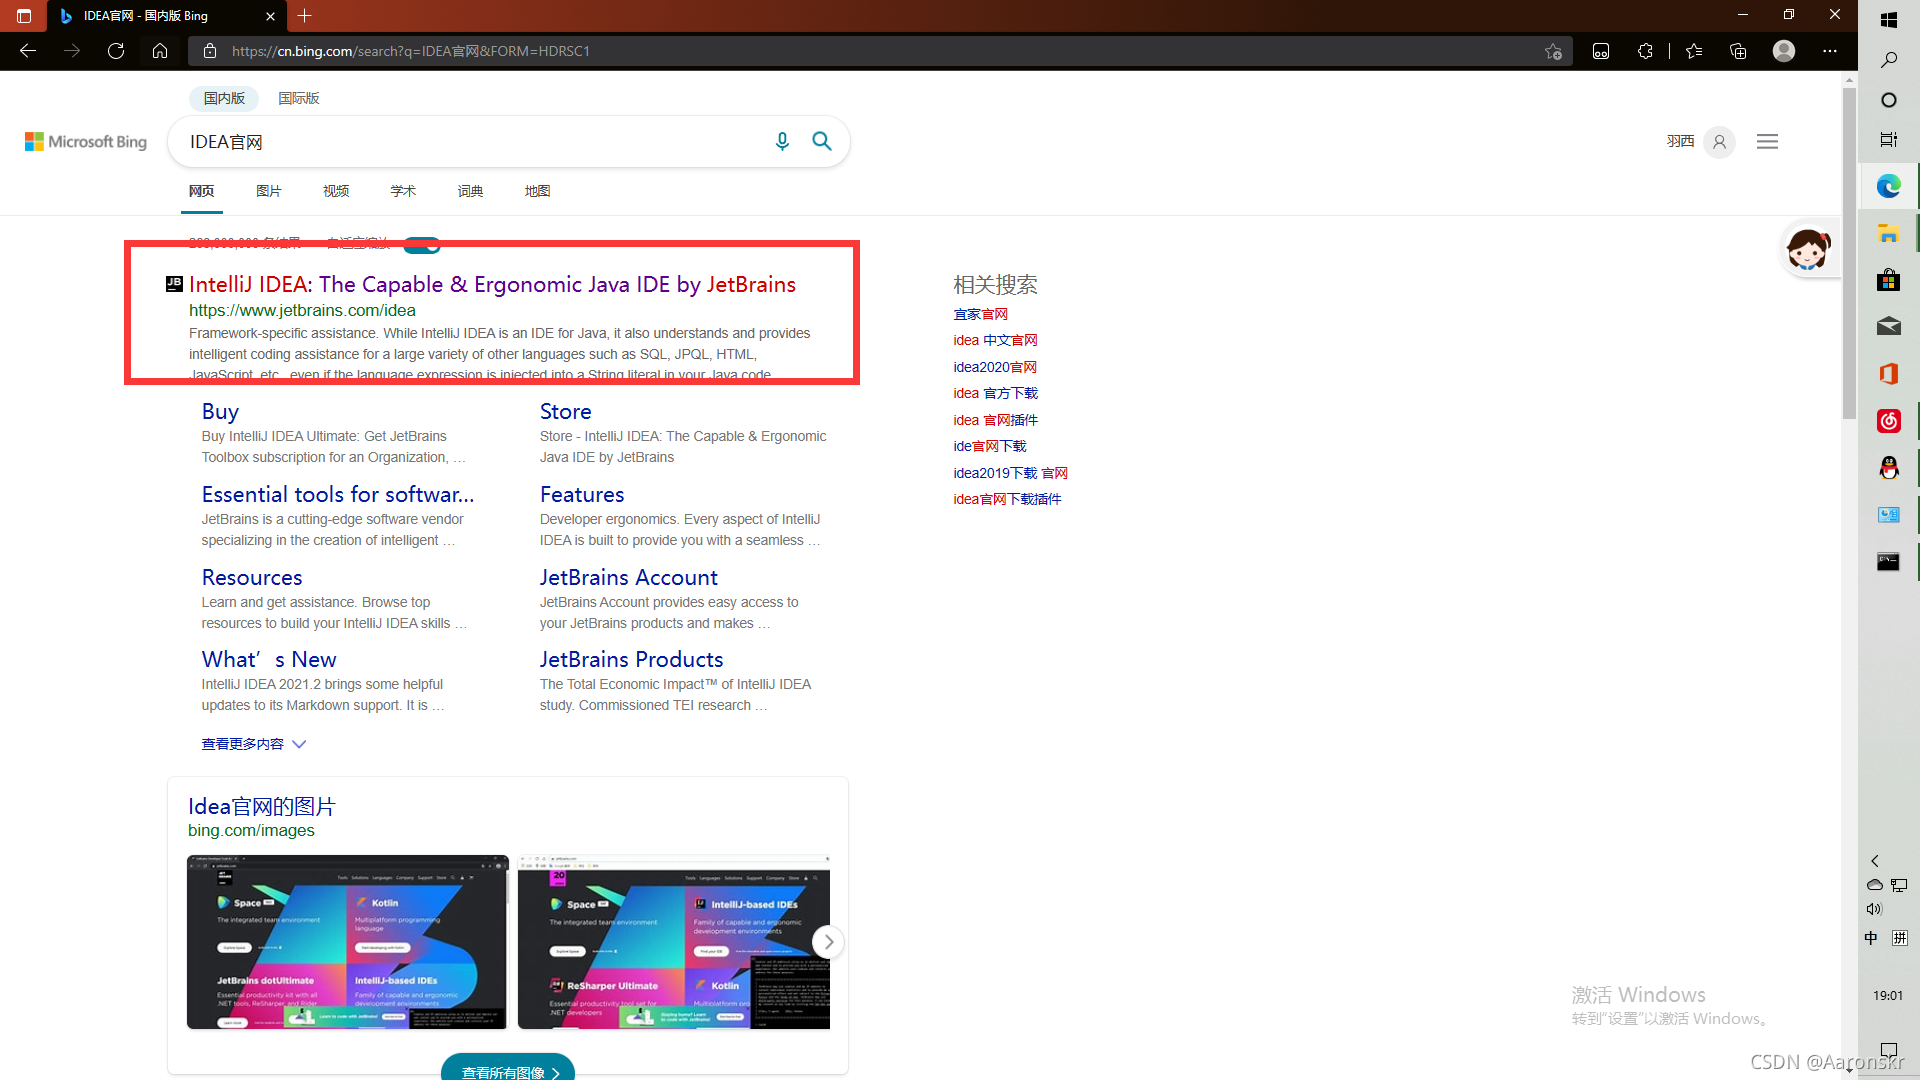
Task: Open the Windows Start menu
Action: pyautogui.click(x=1889, y=20)
